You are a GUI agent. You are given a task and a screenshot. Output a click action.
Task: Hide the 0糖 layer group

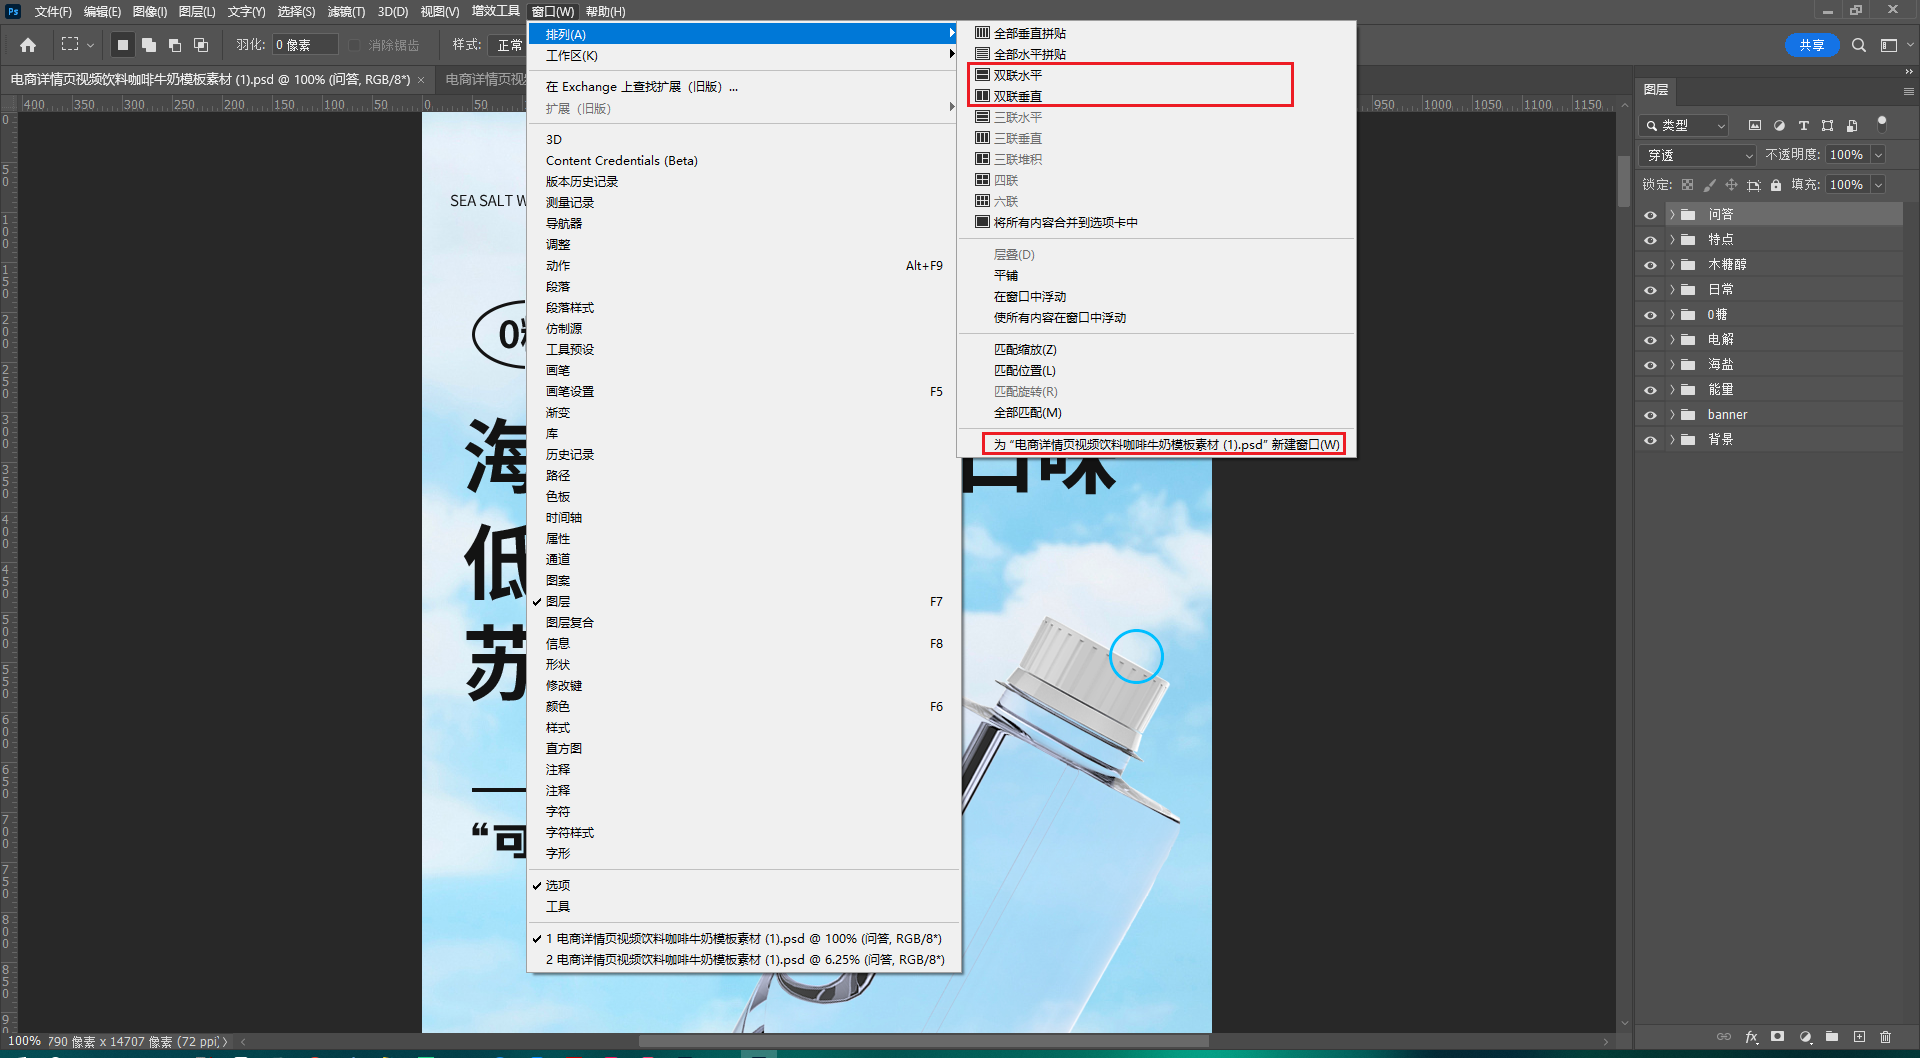[1650, 315]
